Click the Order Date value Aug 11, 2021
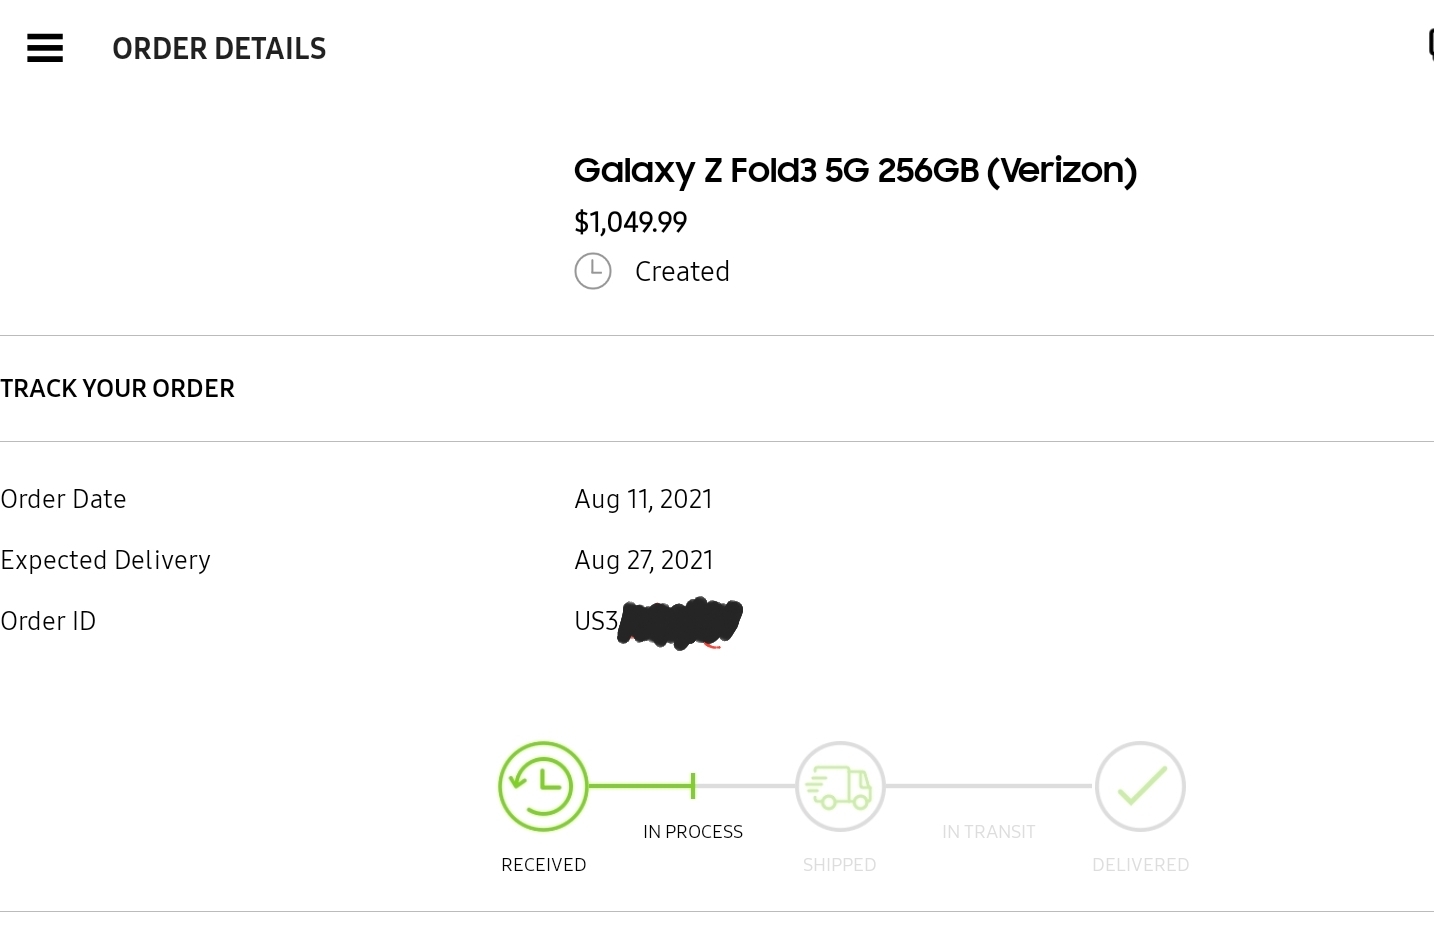Viewport: 1434px width, 939px height. click(643, 499)
